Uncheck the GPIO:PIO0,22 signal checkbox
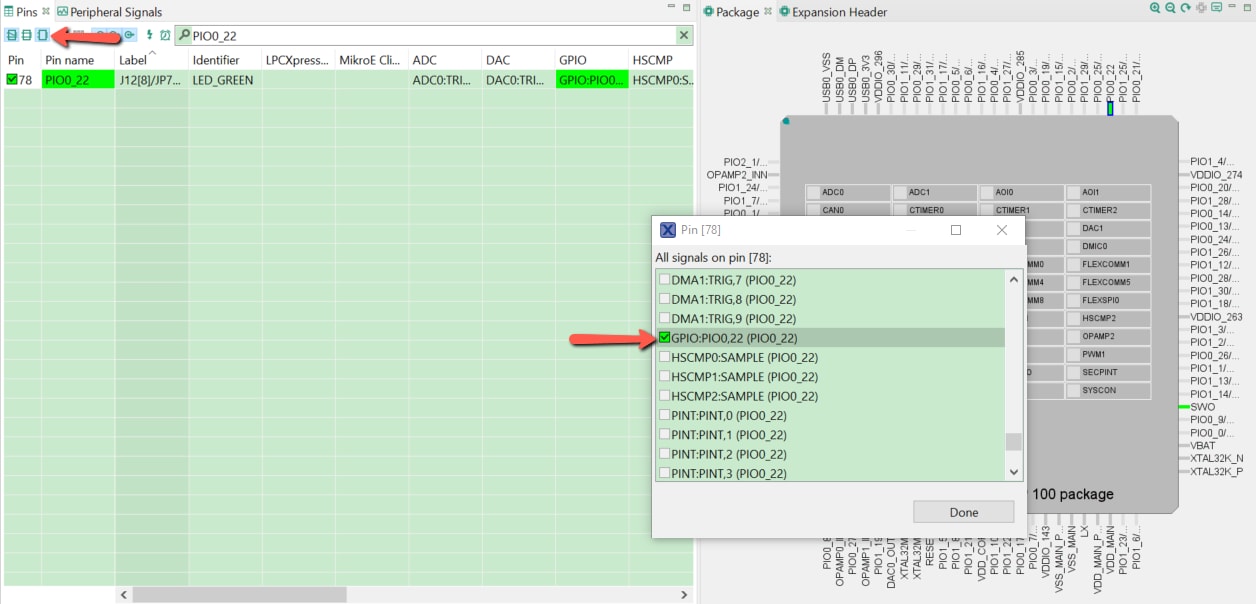The width and height of the screenshot is (1256, 604). (665, 338)
